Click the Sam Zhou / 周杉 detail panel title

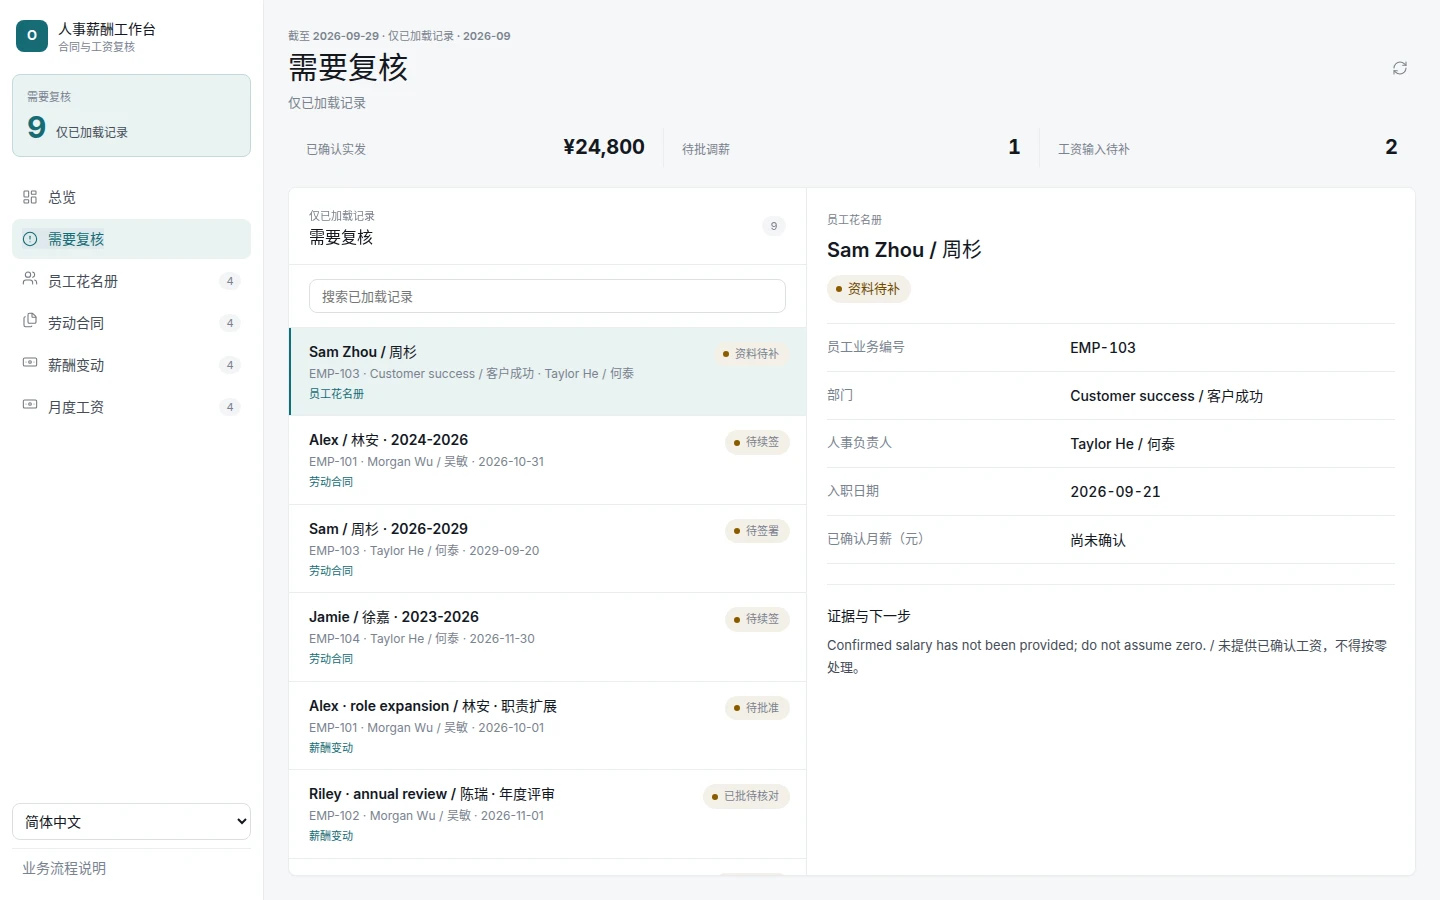pyautogui.click(x=904, y=250)
